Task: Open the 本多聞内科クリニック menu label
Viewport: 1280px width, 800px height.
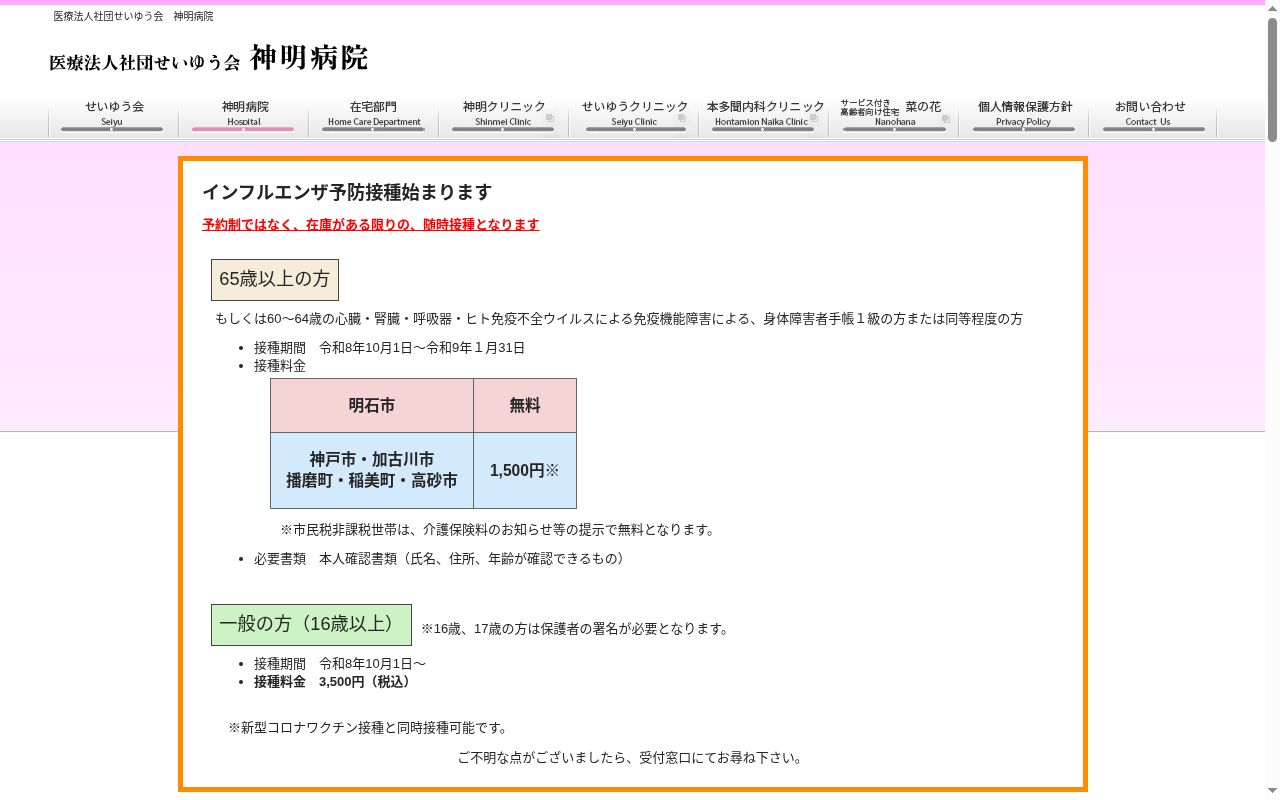Action: tap(764, 115)
